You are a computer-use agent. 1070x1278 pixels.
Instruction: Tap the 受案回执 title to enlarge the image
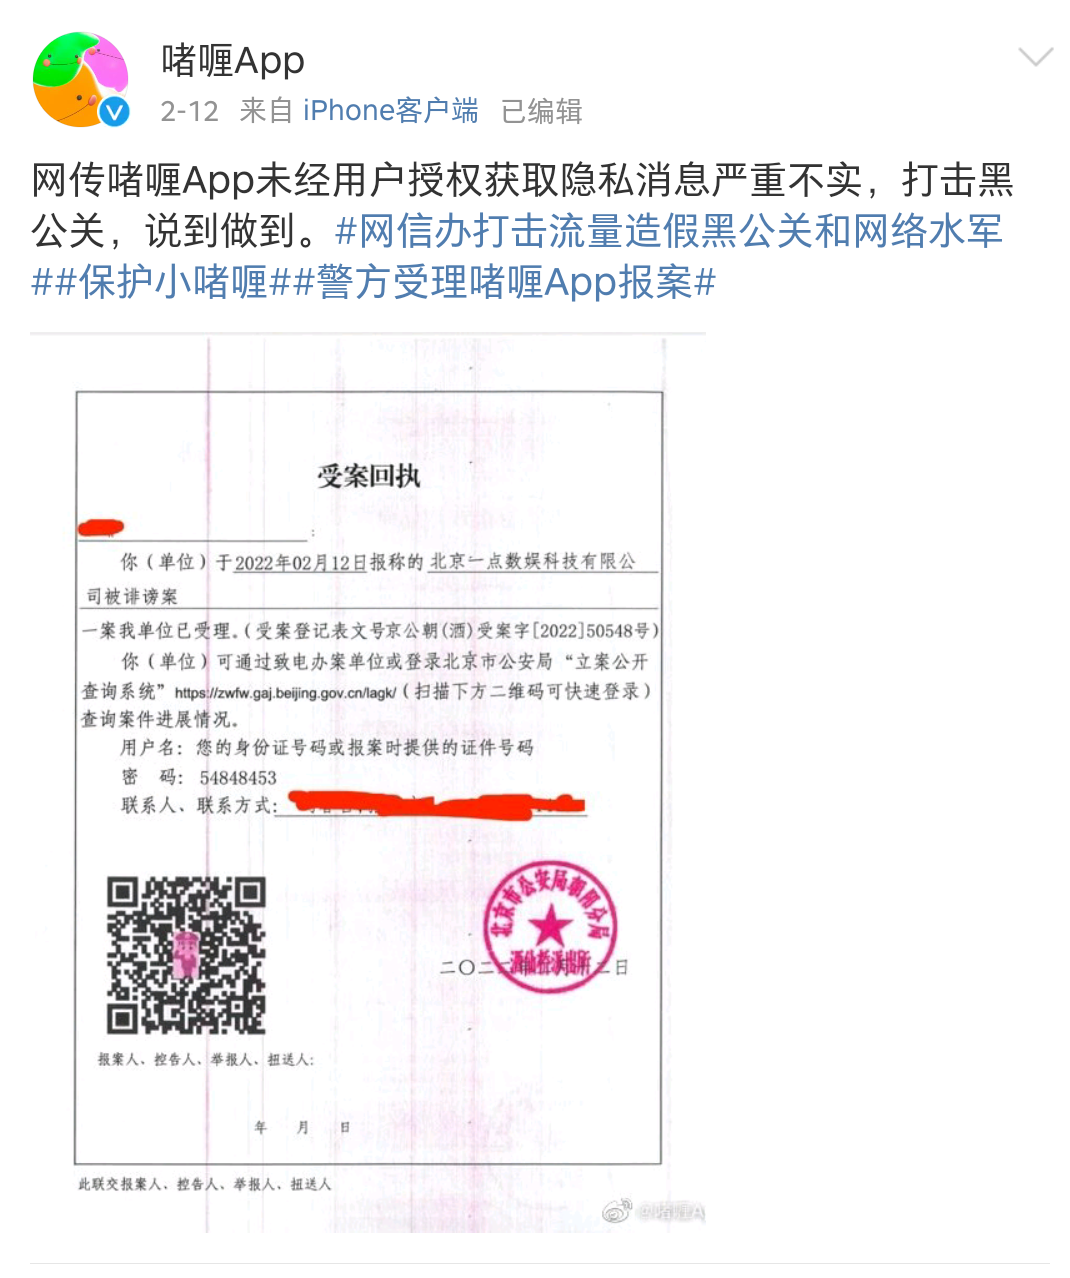click(368, 476)
